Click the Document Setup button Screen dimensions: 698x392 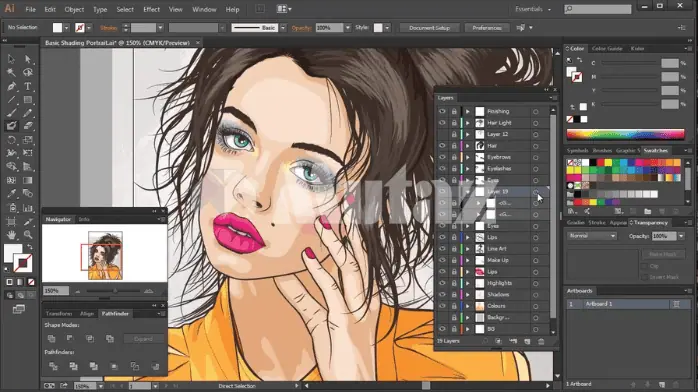click(x=429, y=28)
